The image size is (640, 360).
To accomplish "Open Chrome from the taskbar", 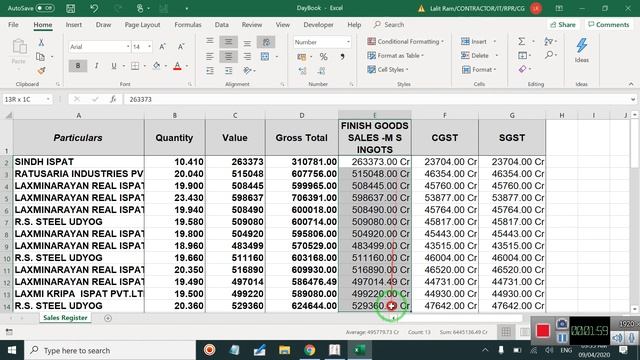I will pyautogui.click(x=309, y=350).
